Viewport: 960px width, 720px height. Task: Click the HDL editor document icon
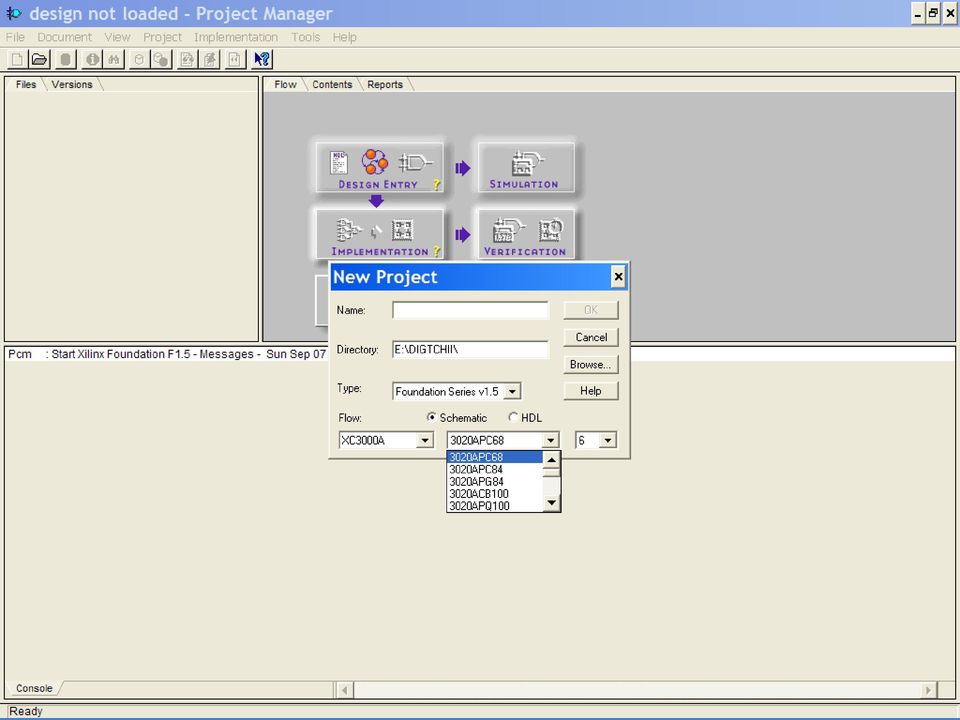pos(339,162)
